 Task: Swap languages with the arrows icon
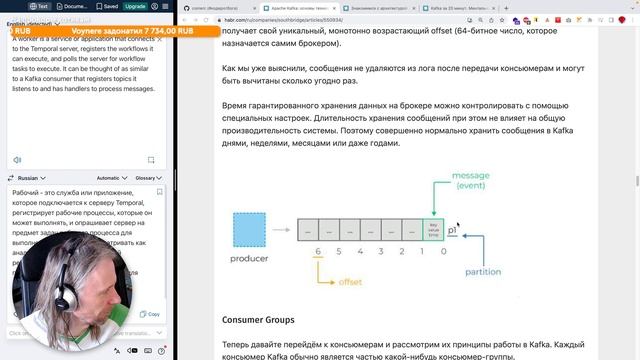11,178
